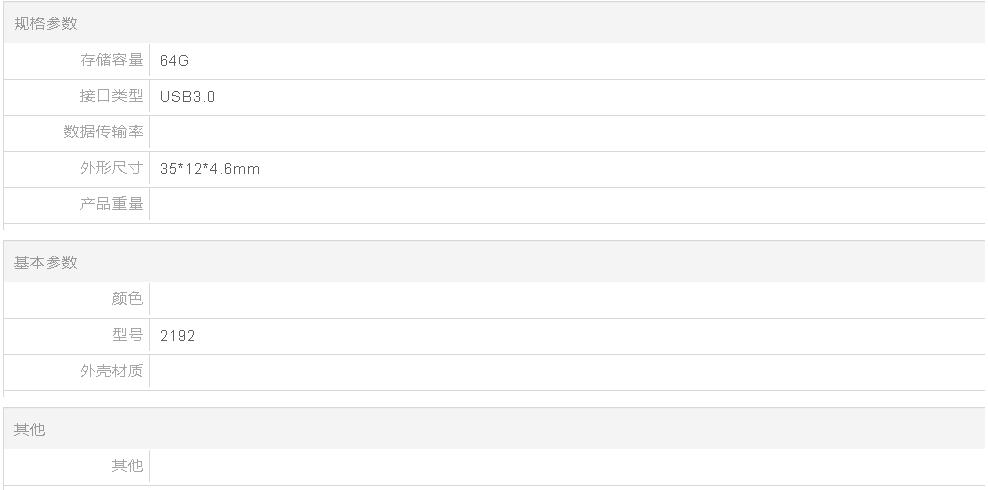
Task: Click the empty 外壳材质 value cell
Action: (567, 372)
